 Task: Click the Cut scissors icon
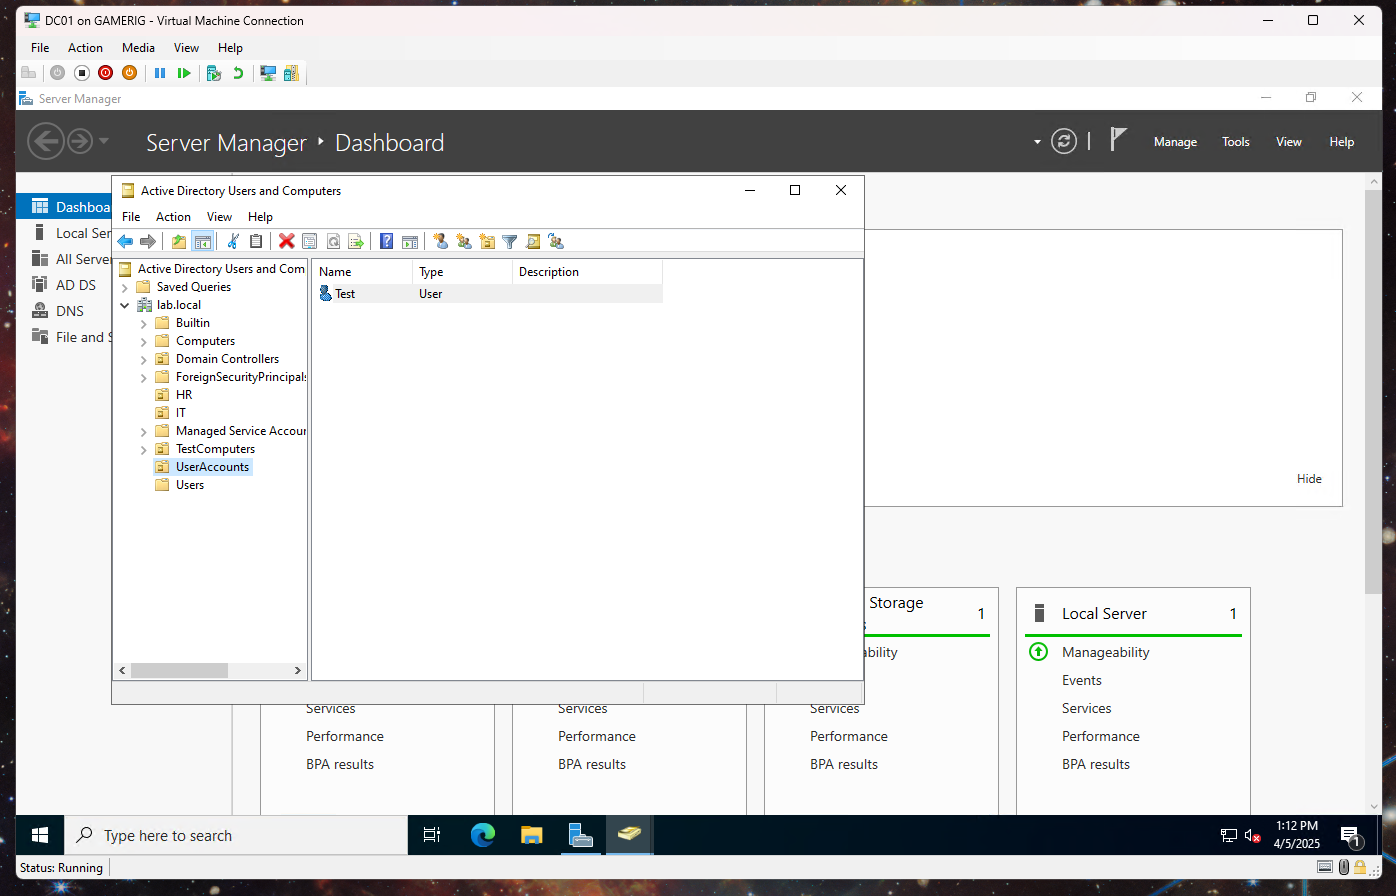233,241
